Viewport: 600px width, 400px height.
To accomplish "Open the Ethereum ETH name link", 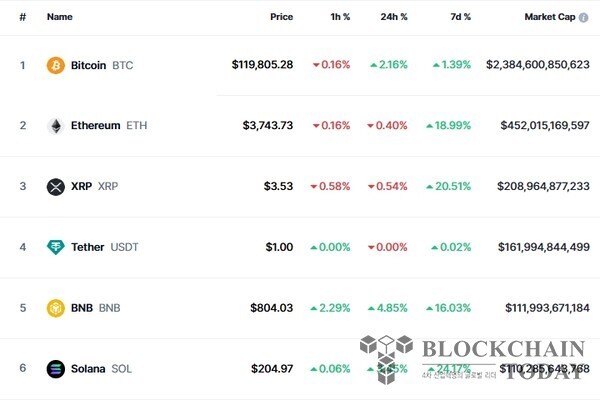I will point(109,126).
